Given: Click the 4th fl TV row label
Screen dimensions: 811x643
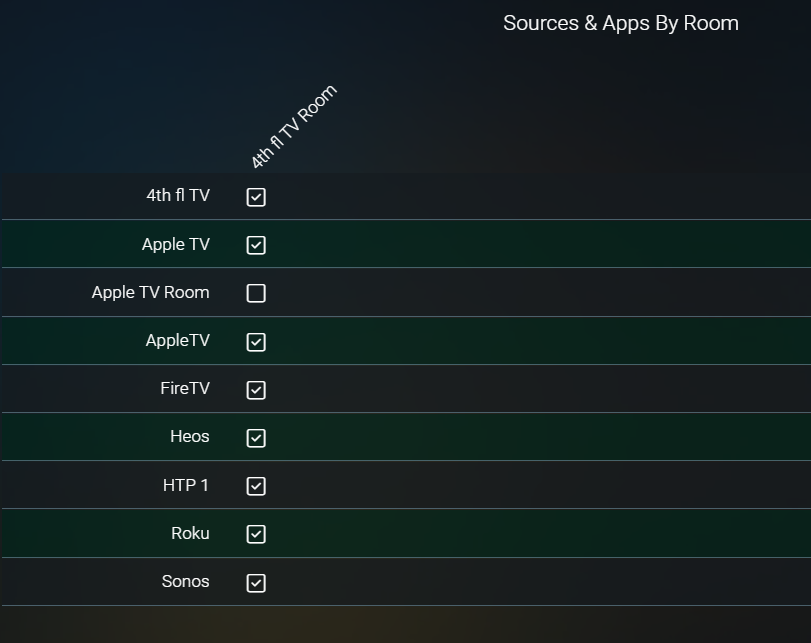Looking at the screenshot, I should 178,196.
